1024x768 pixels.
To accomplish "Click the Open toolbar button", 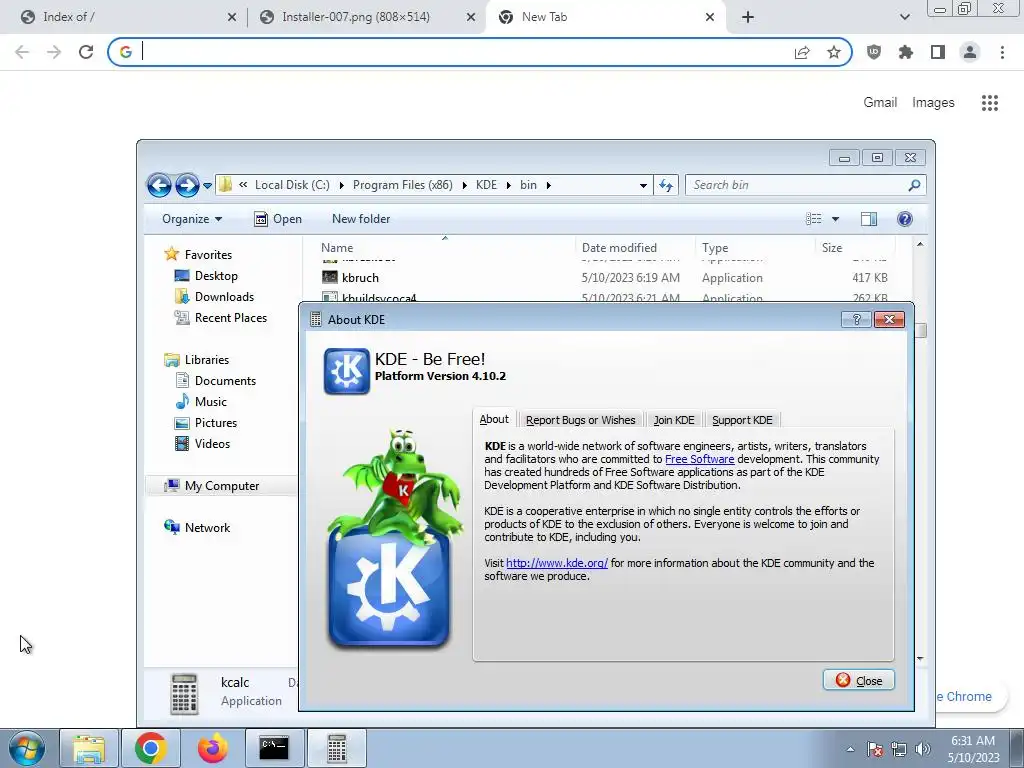I will tap(278, 219).
